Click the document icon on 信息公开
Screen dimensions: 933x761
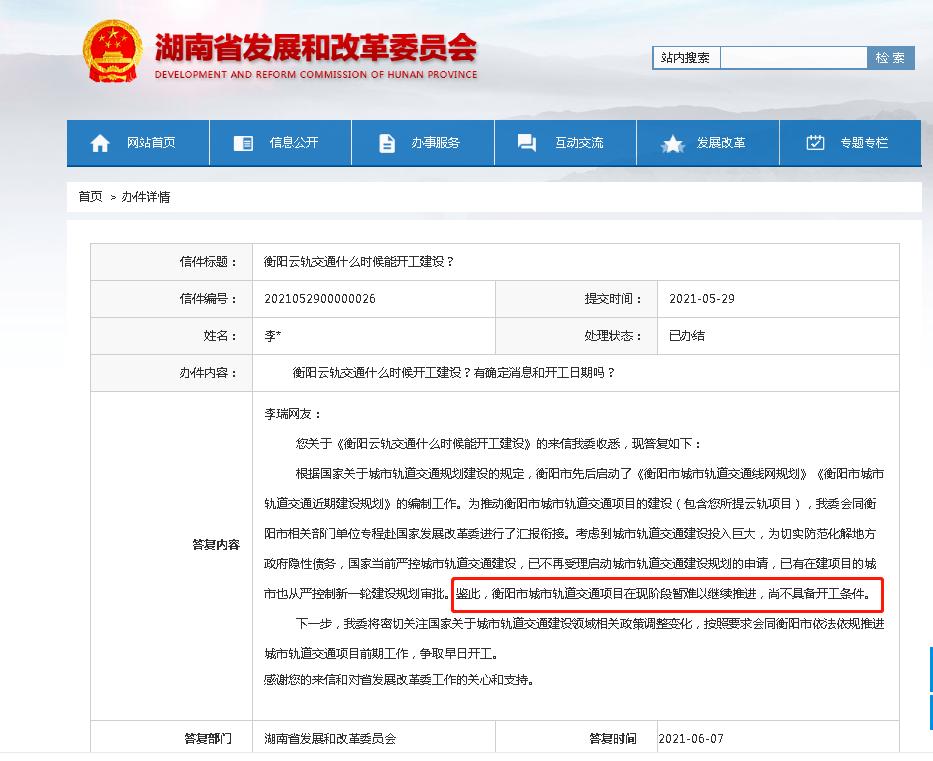coord(242,143)
